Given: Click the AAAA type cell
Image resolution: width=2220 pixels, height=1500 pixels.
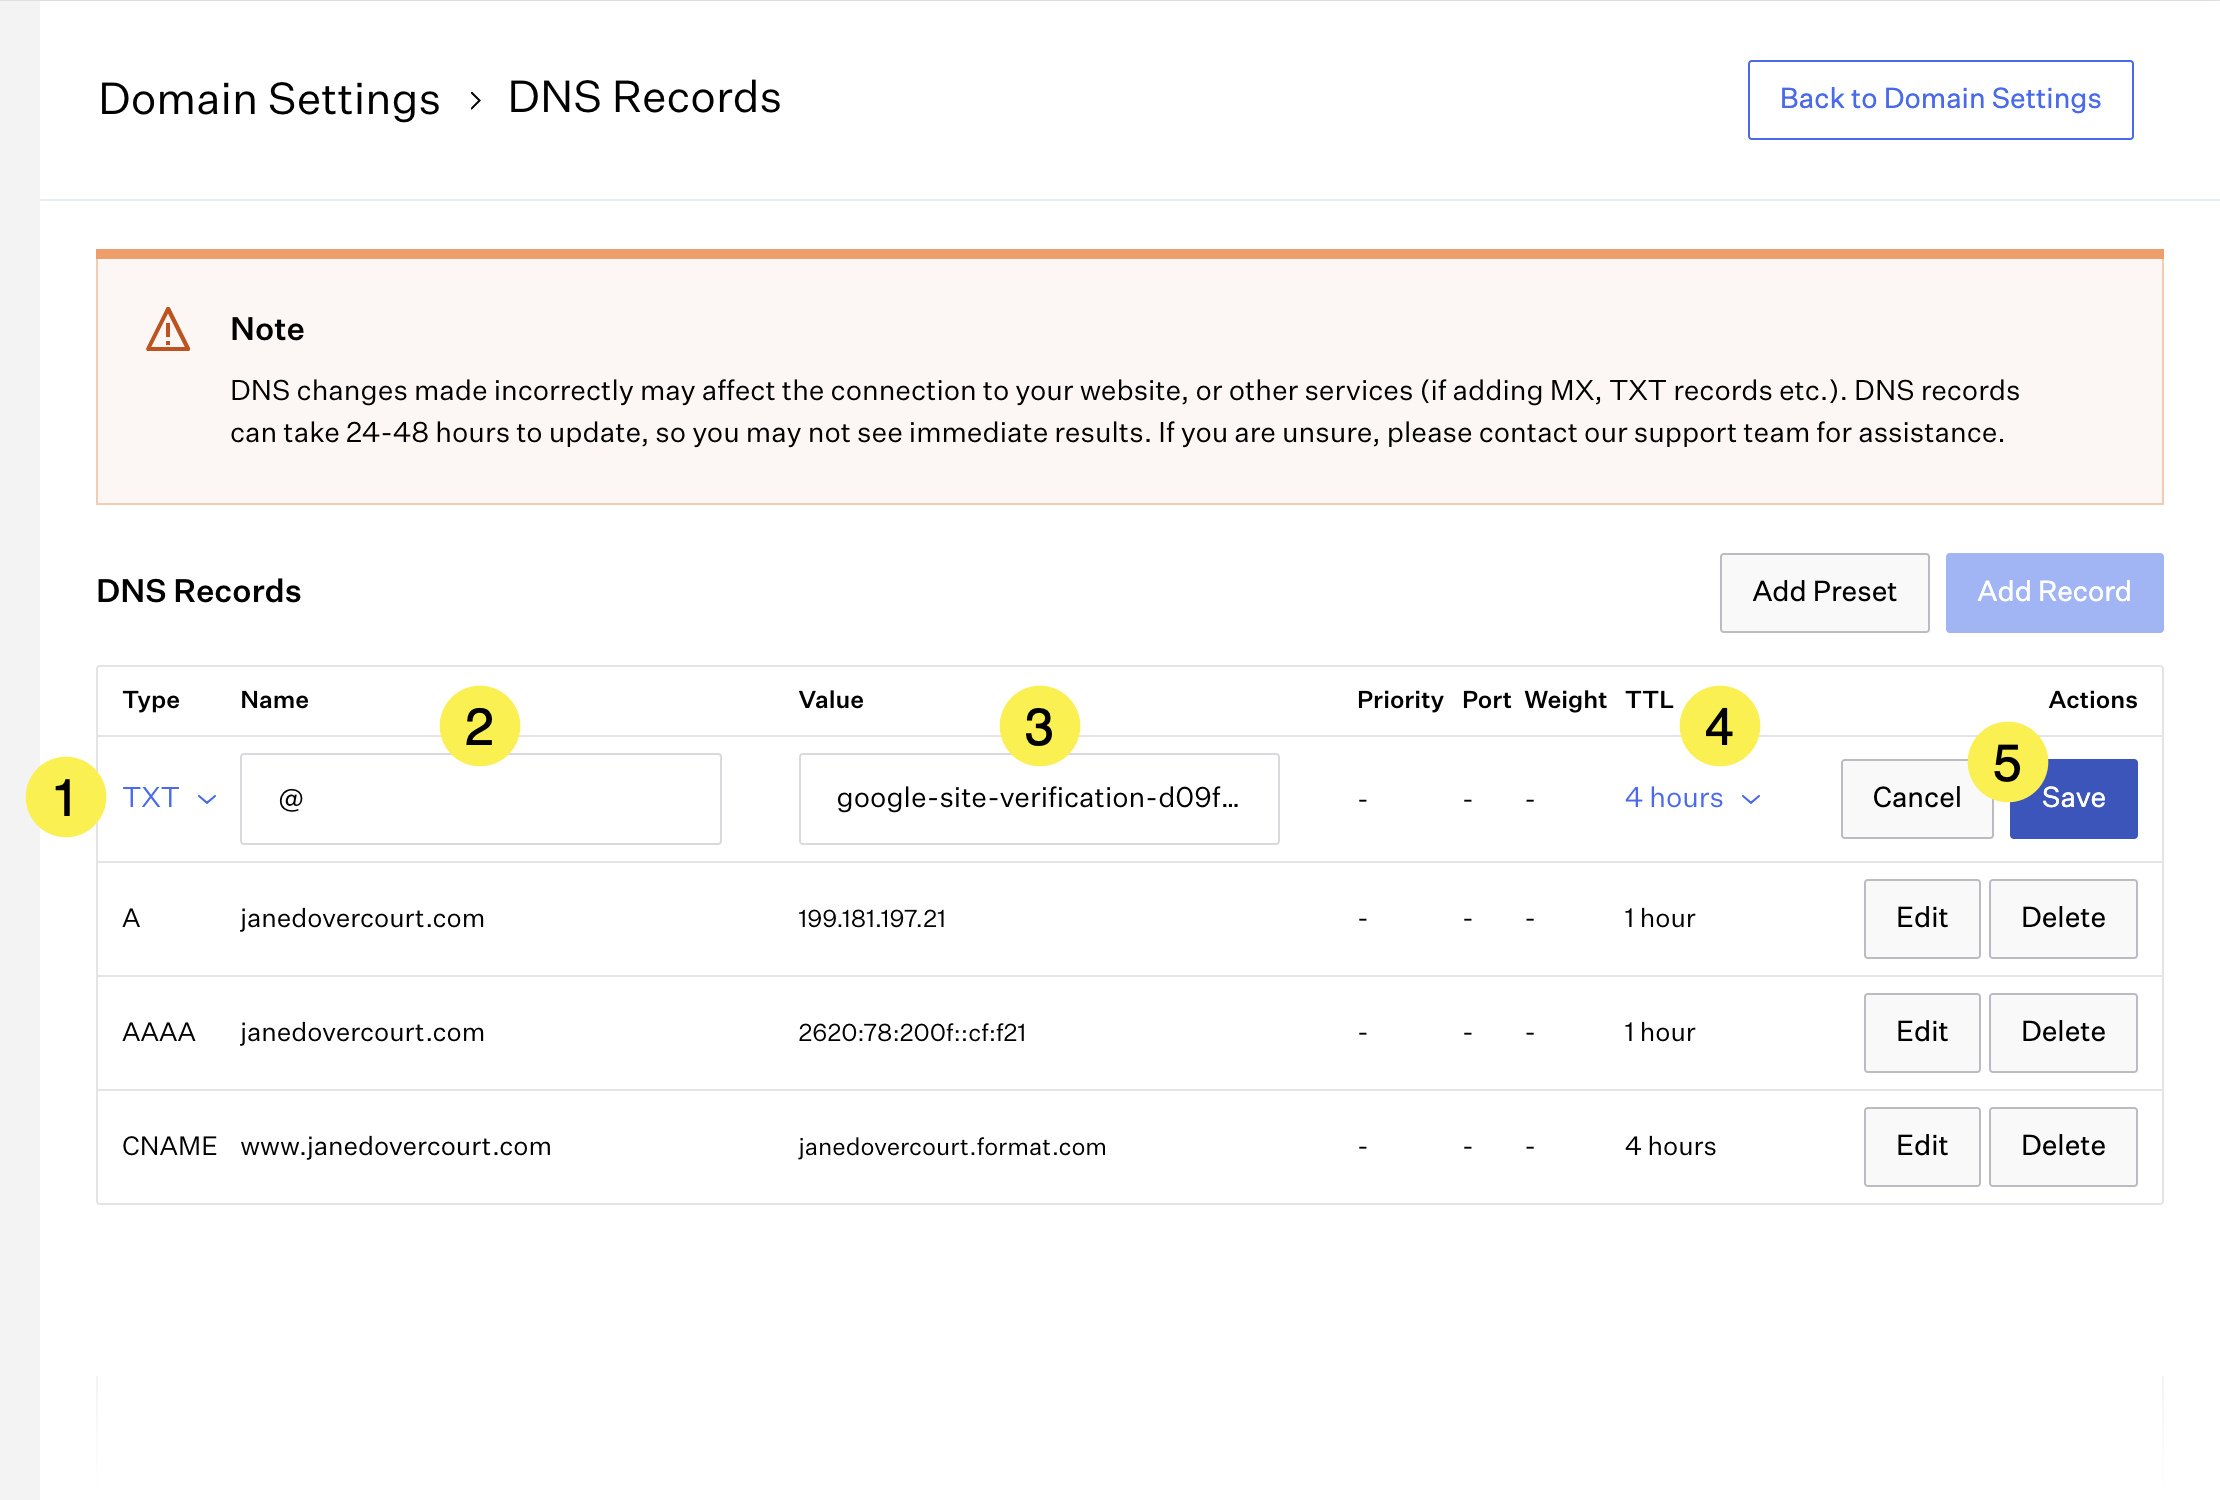Looking at the screenshot, I should coord(158,1032).
